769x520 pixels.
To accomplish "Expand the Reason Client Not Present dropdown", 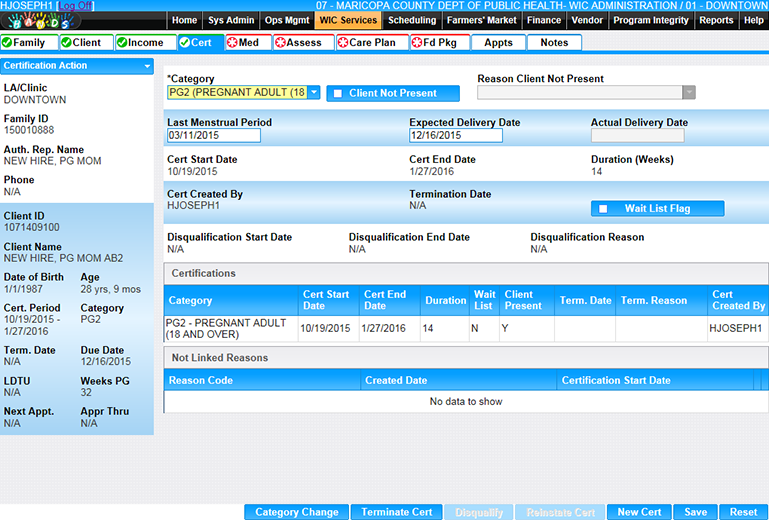I will coord(688,93).
